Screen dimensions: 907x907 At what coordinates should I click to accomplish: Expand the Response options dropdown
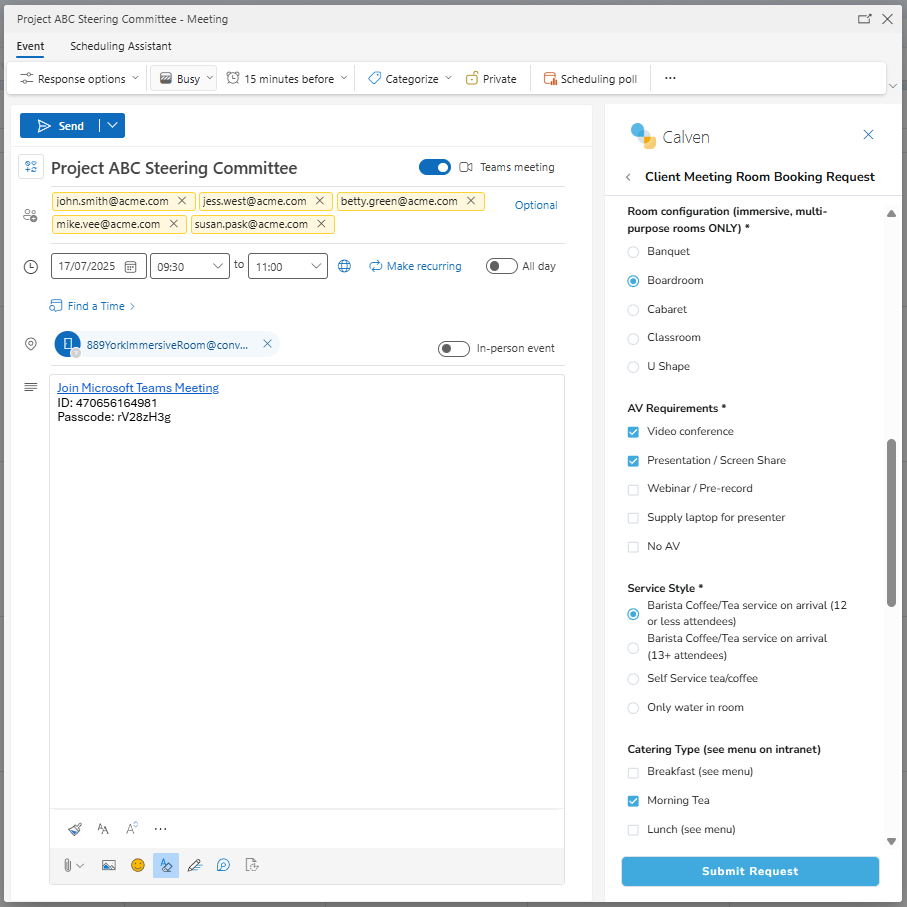tap(79, 79)
